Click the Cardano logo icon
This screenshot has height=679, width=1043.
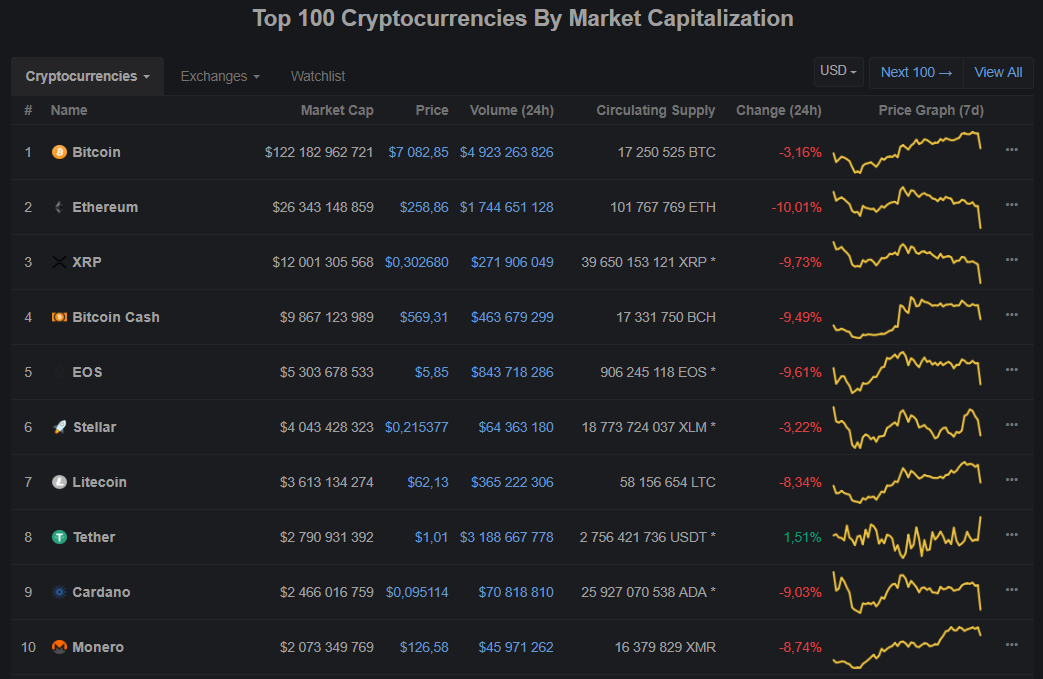59,592
